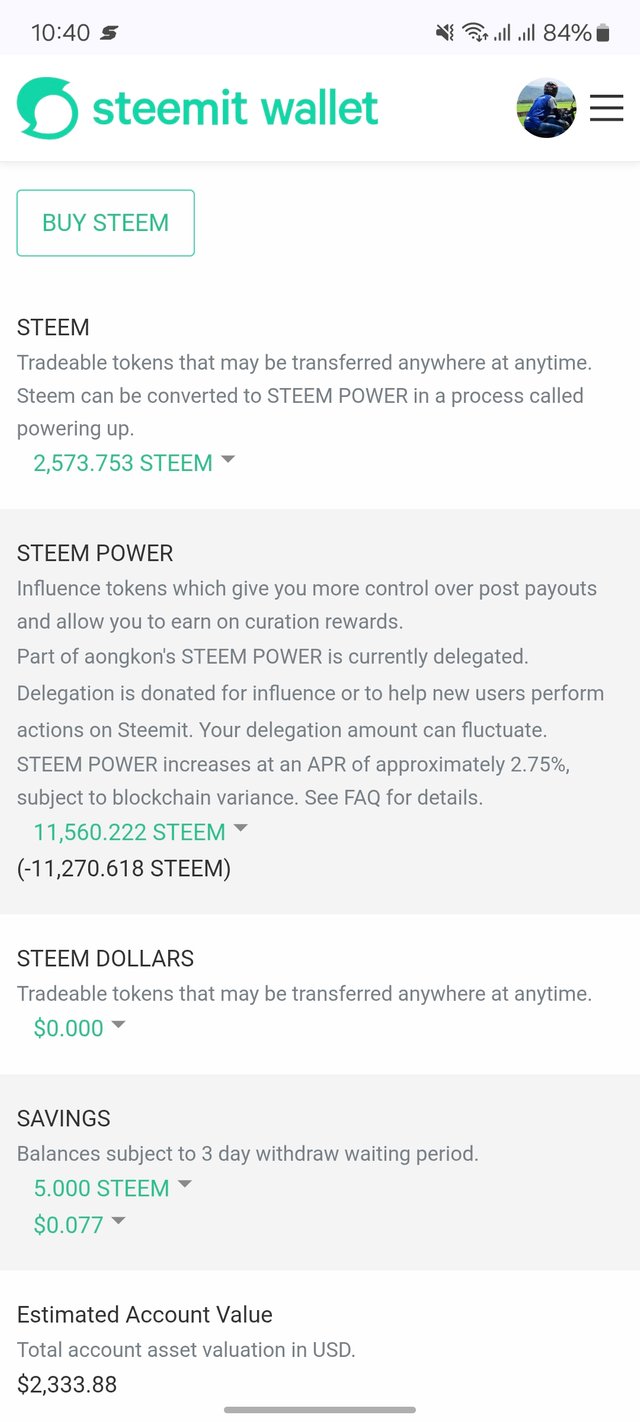This screenshot has width=640, height=1422.
Task: Tap the Estimated Account Value $2,333.88
Action: tap(67, 1385)
